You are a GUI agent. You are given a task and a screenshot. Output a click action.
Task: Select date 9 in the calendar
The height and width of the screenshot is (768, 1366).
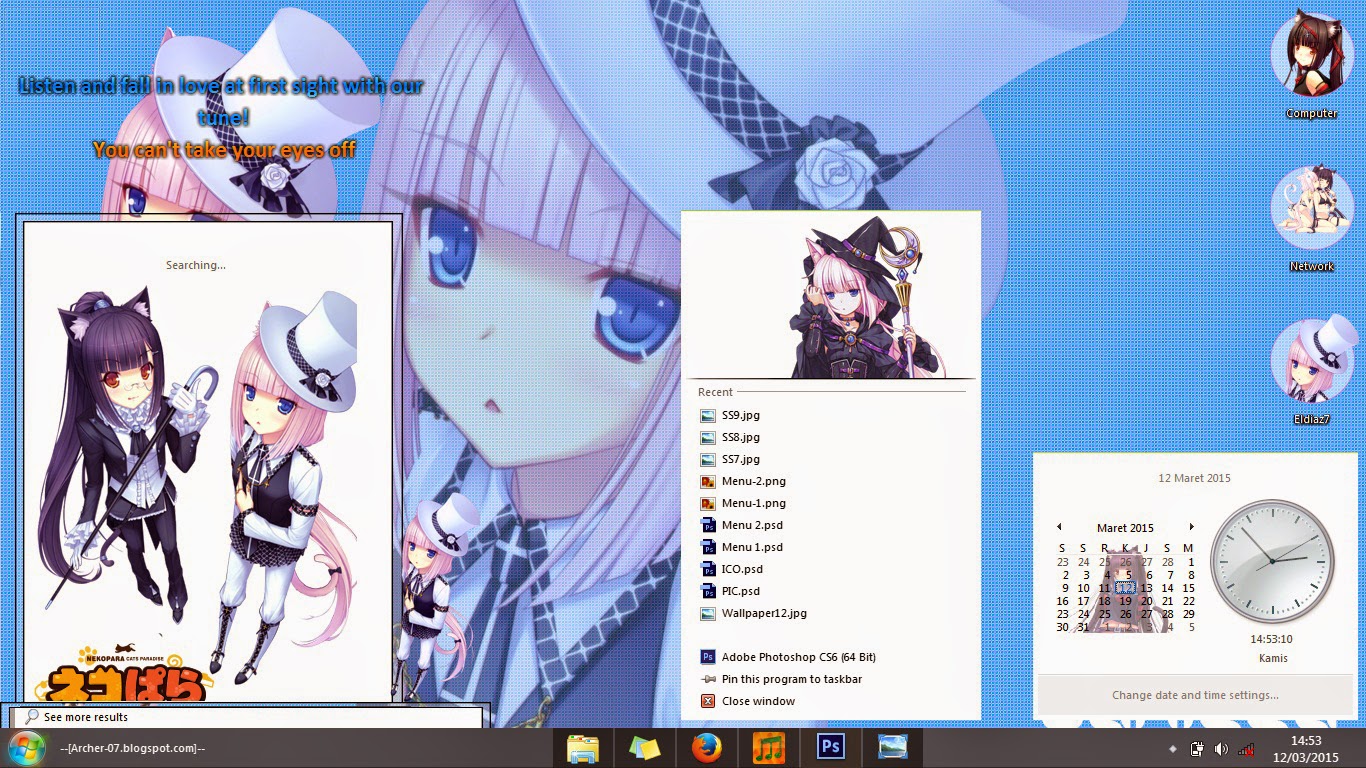1065,588
